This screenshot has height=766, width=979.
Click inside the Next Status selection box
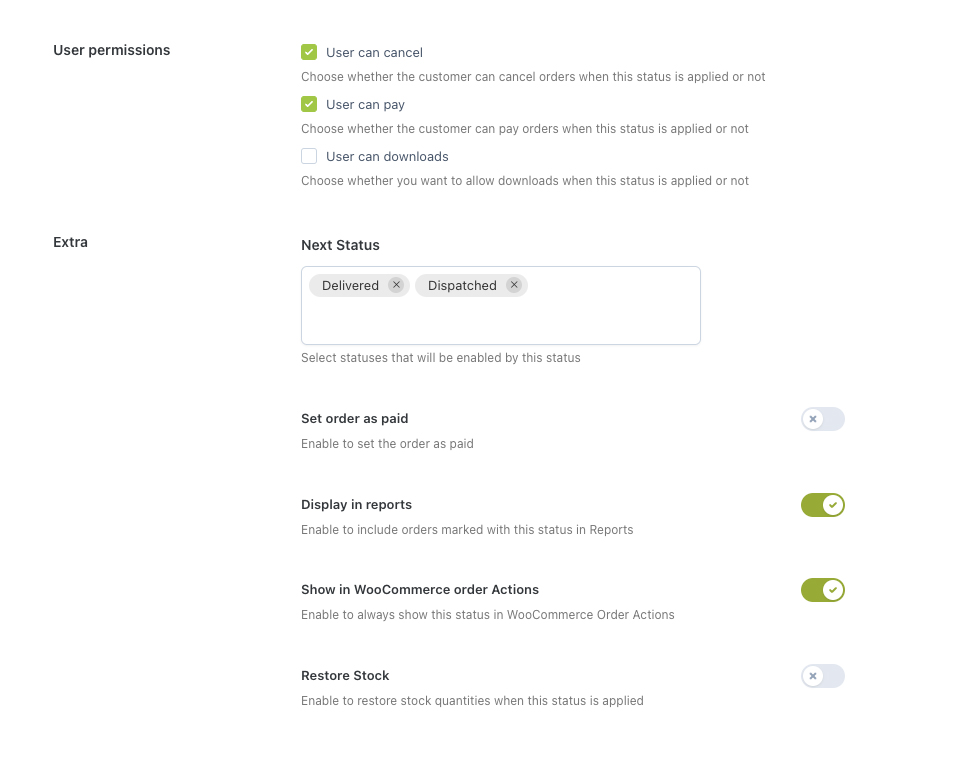[500, 320]
